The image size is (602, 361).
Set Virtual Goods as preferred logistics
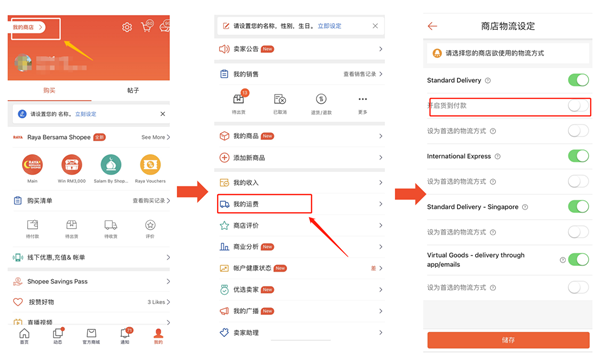(x=578, y=288)
